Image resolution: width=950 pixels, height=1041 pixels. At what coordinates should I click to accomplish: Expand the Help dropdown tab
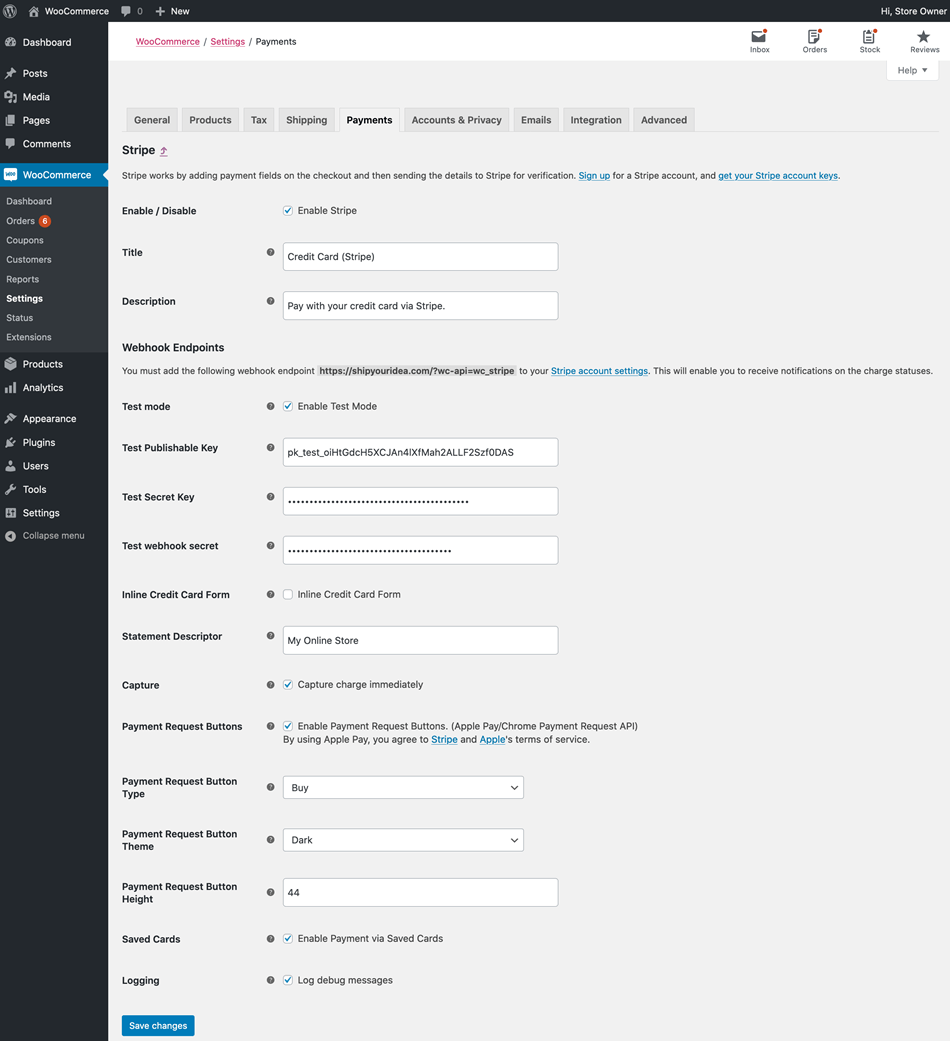(912, 70)
